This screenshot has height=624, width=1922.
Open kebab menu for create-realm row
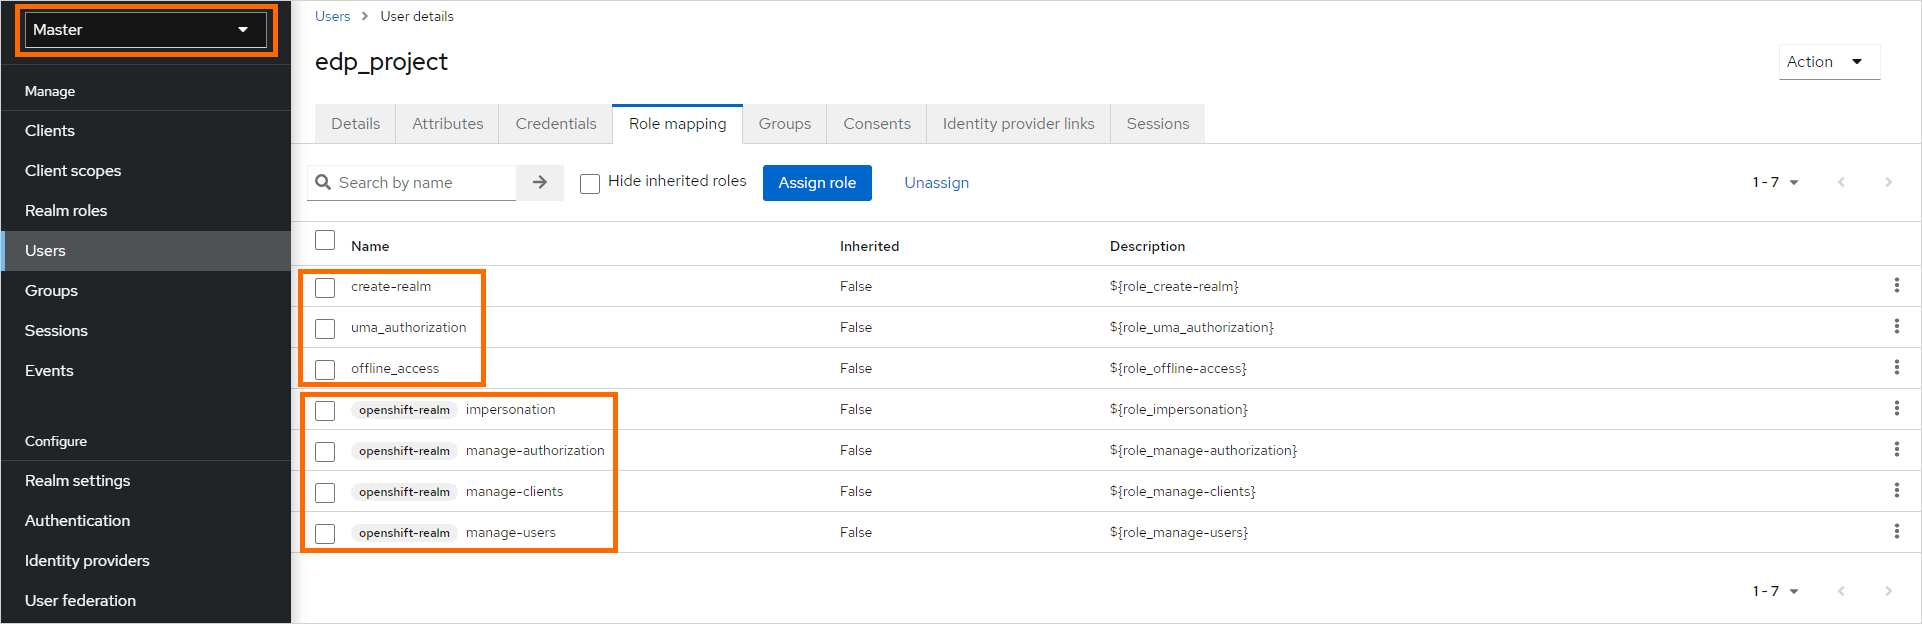tap(1896, 286)
